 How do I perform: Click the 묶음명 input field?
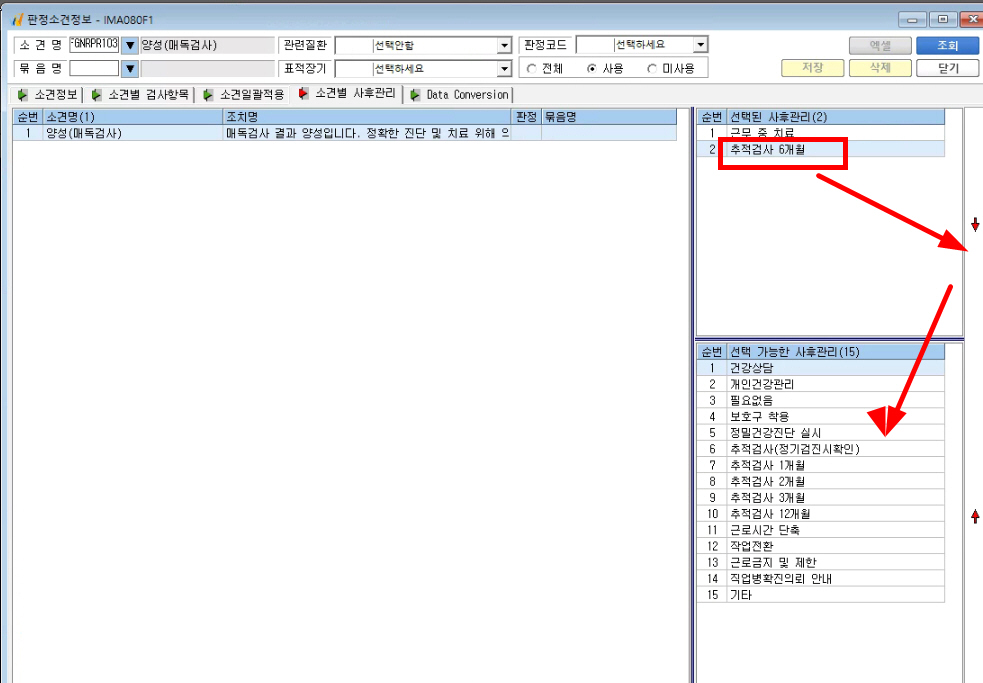pos(94,68)
